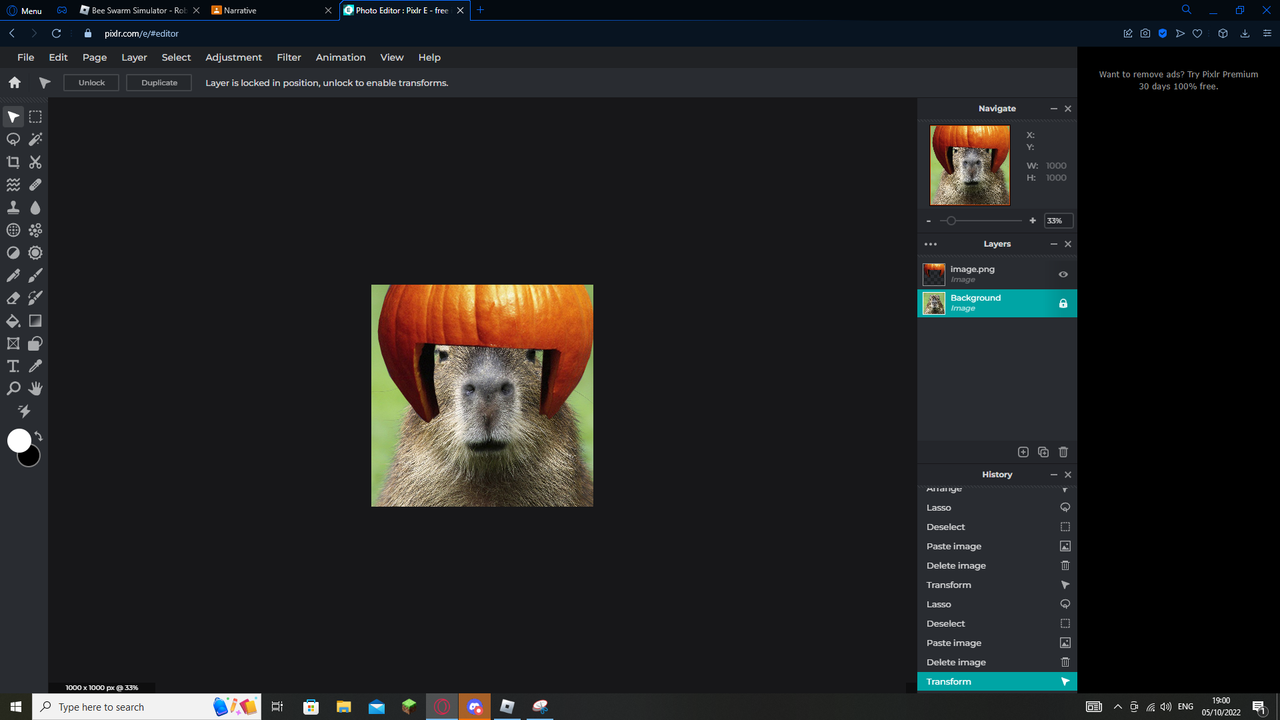Open the Layer menu
The width and height of the screenshot is (1280, 720).
coord(134,57)
